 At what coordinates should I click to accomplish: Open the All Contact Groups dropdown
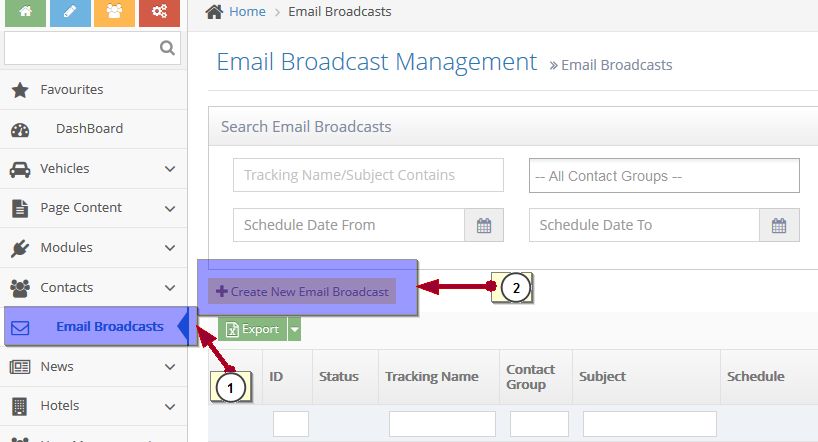point(664,176)
